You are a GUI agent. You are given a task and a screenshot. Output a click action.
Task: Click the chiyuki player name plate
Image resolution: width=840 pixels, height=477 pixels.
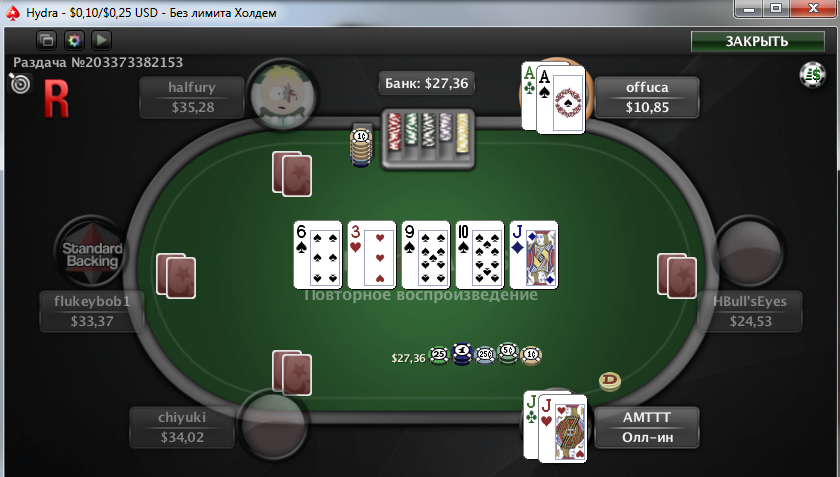[x=182, y=427]
